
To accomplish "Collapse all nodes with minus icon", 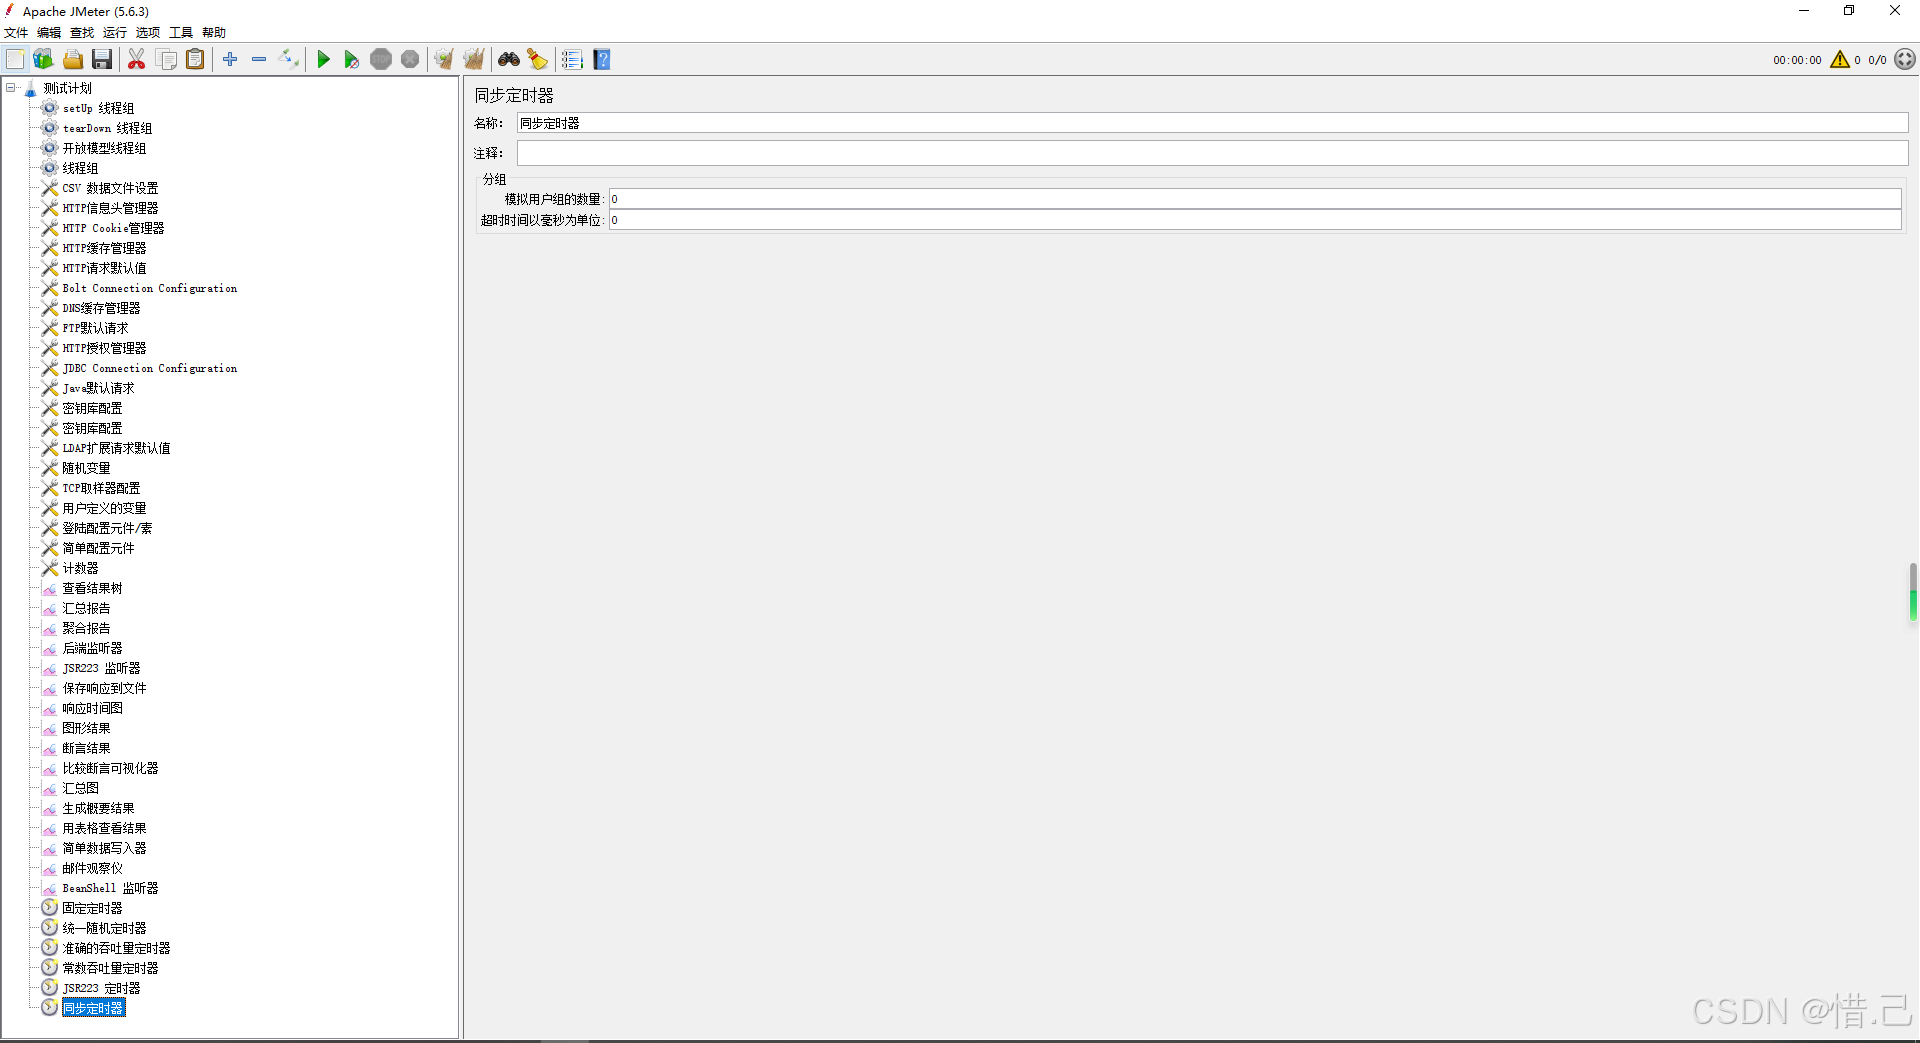I will point(259,60).
